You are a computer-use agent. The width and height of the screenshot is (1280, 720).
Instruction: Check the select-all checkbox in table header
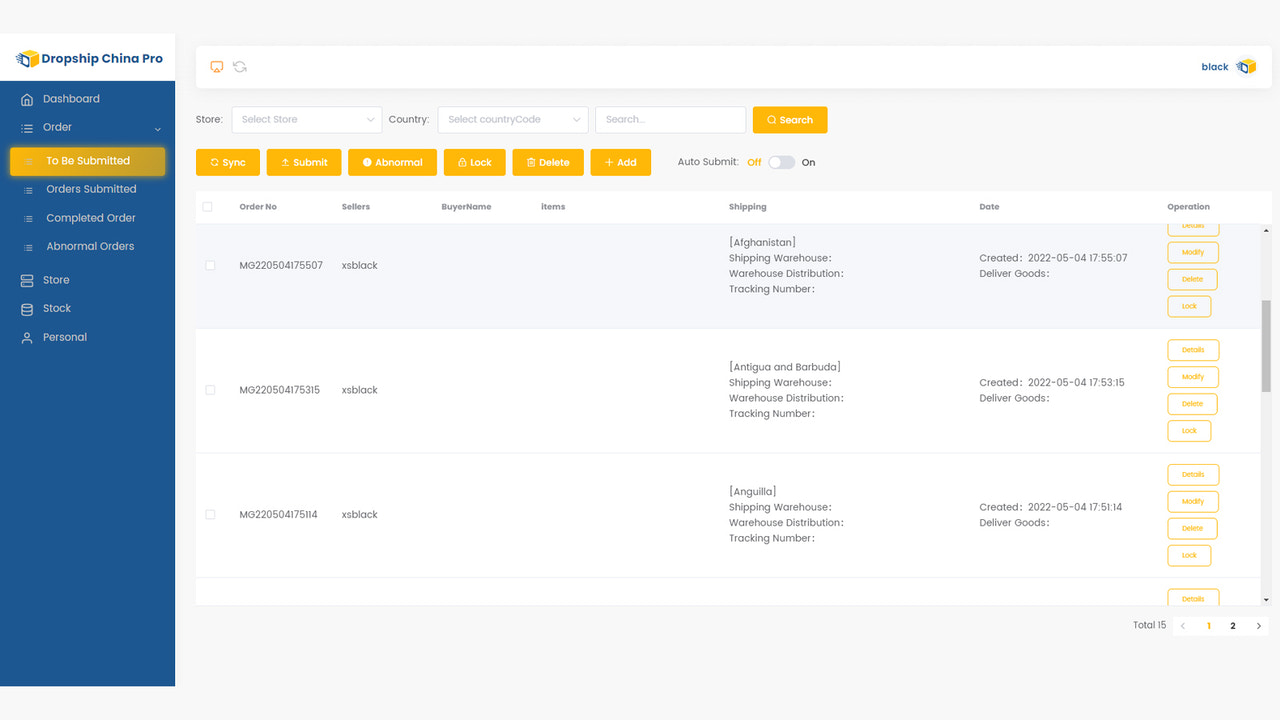click(208, 207)
